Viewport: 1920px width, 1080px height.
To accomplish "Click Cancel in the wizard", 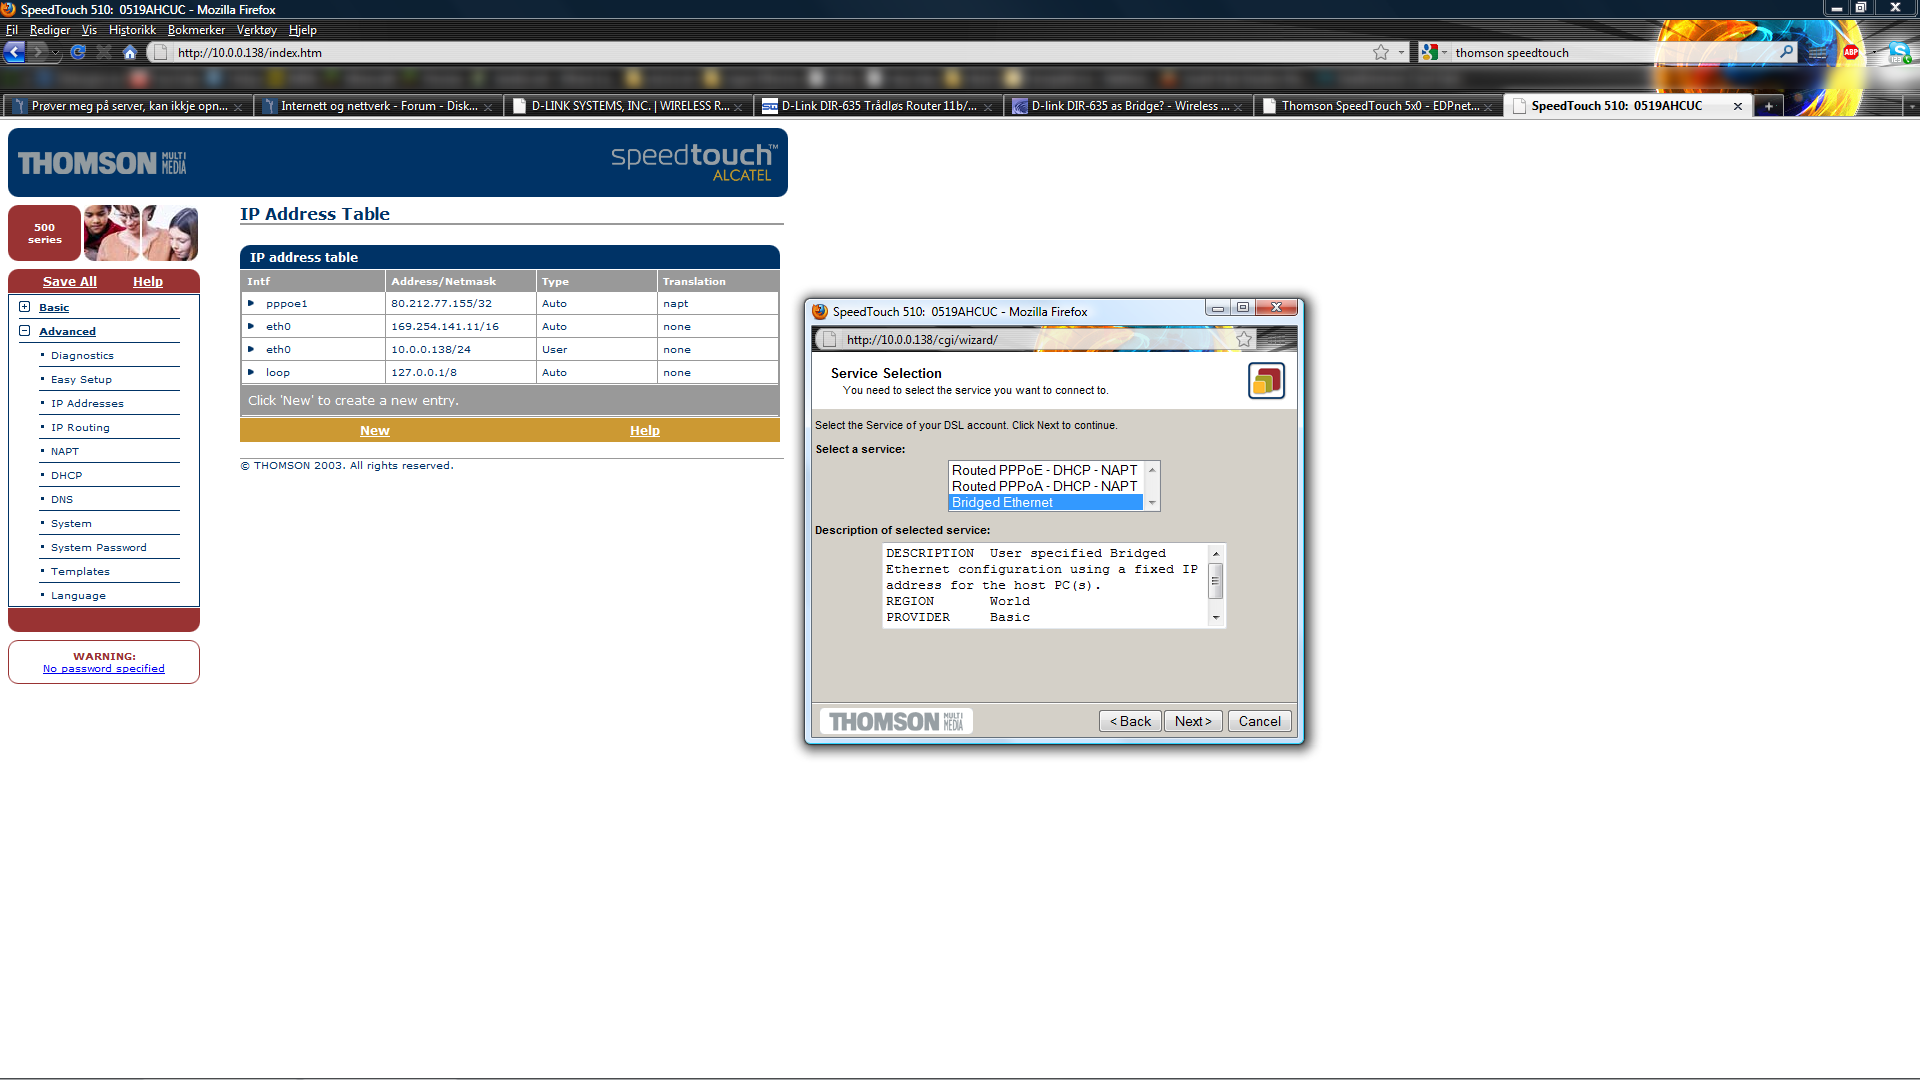I will [x=1260, y=721].
